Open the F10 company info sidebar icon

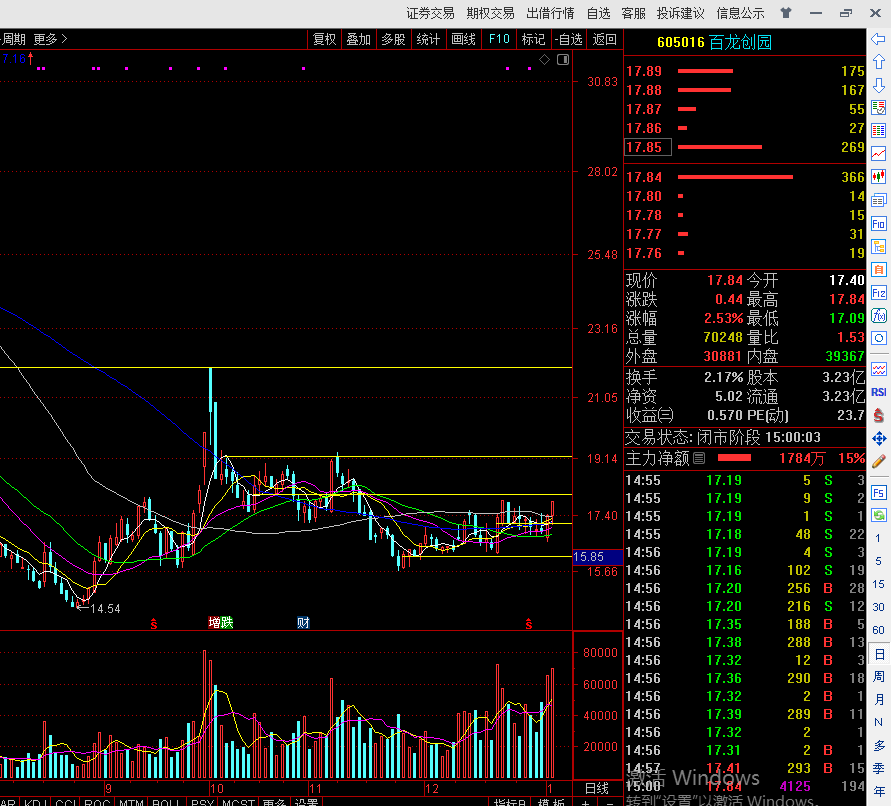[879, 223]
